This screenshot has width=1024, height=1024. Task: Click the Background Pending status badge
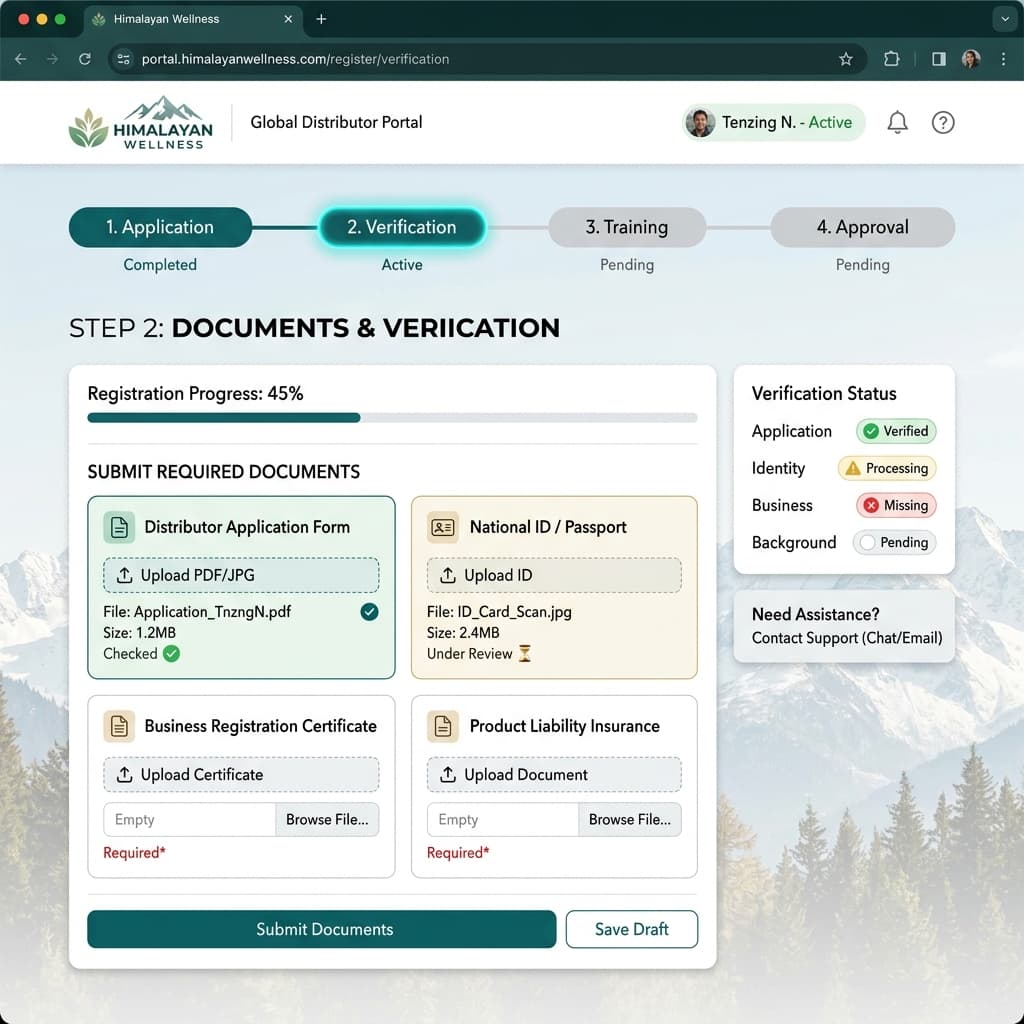pos(894,543)
